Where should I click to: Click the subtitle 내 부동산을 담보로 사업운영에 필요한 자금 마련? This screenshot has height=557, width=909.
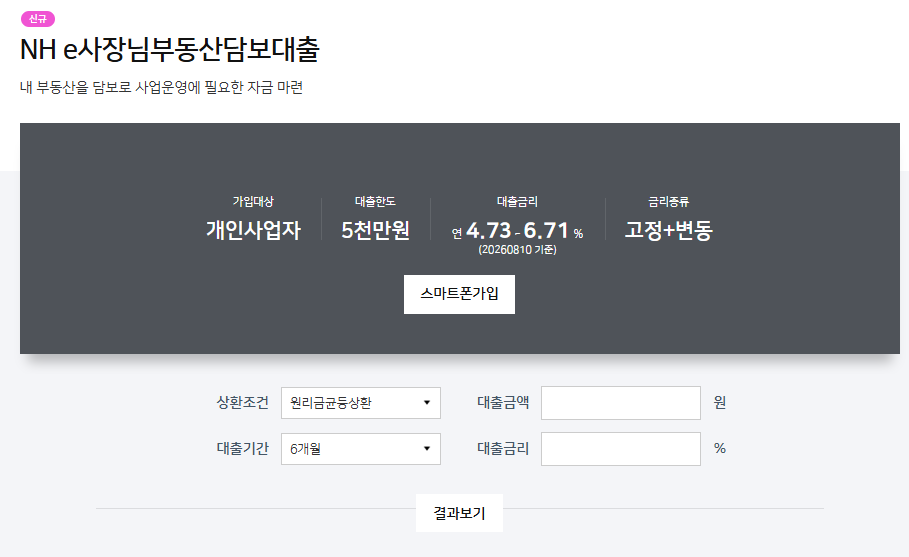point(162,88)
